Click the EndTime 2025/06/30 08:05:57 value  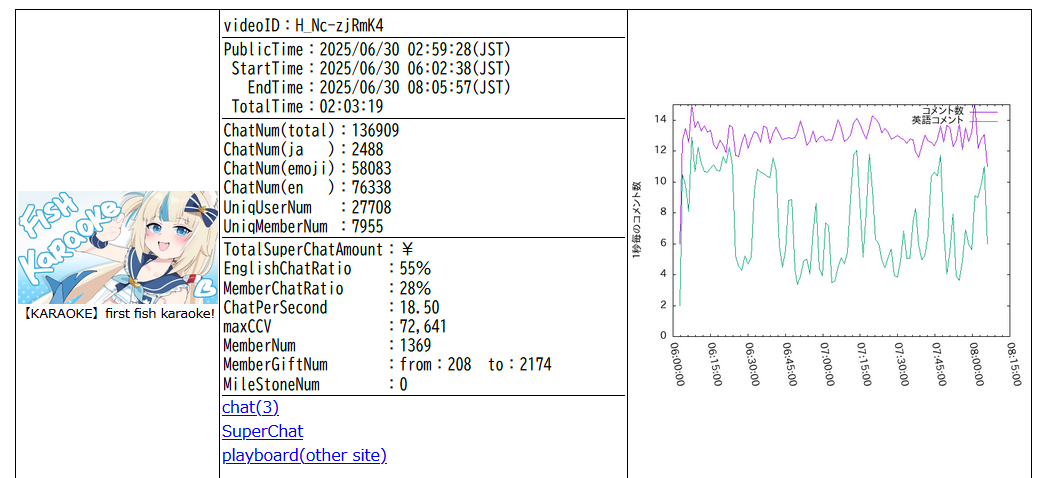pos(415,87)
